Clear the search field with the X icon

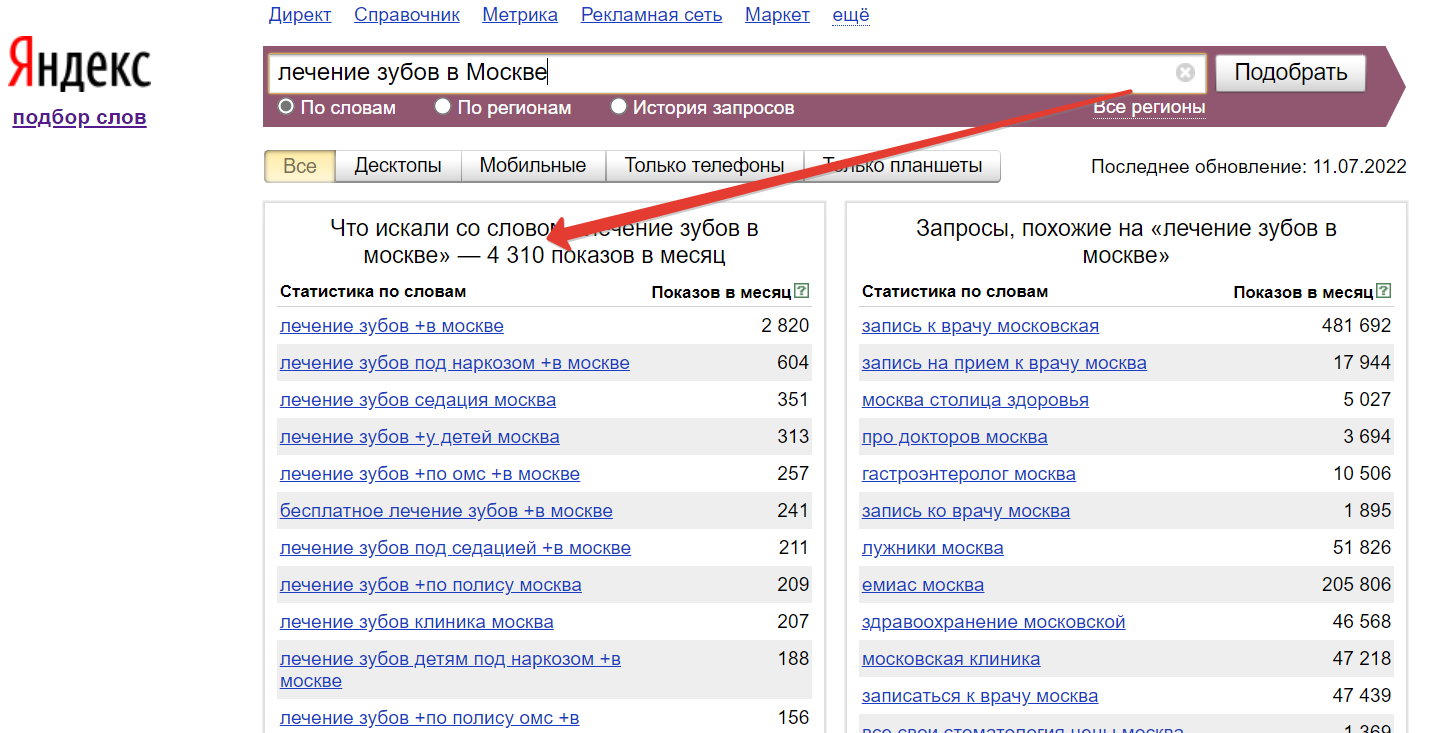click(x=1185, y=72)
